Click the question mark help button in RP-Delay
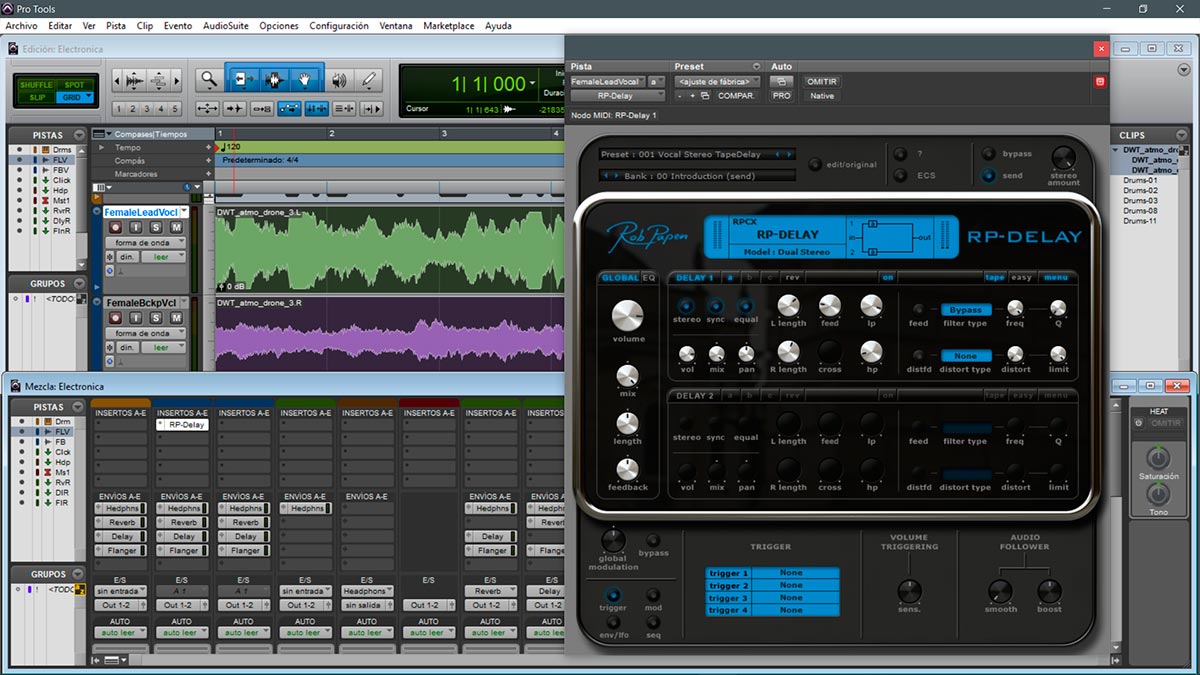Screen dimensions: 1200x675 900,154
